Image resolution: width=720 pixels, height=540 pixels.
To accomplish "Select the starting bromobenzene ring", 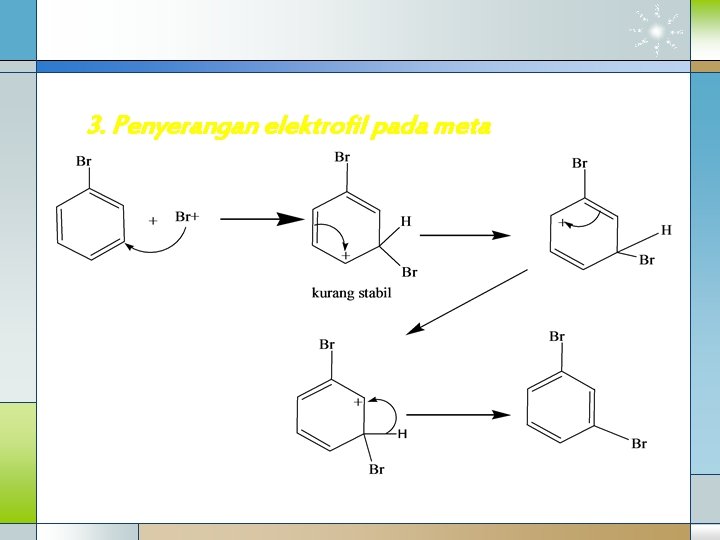I will (90, 224).
